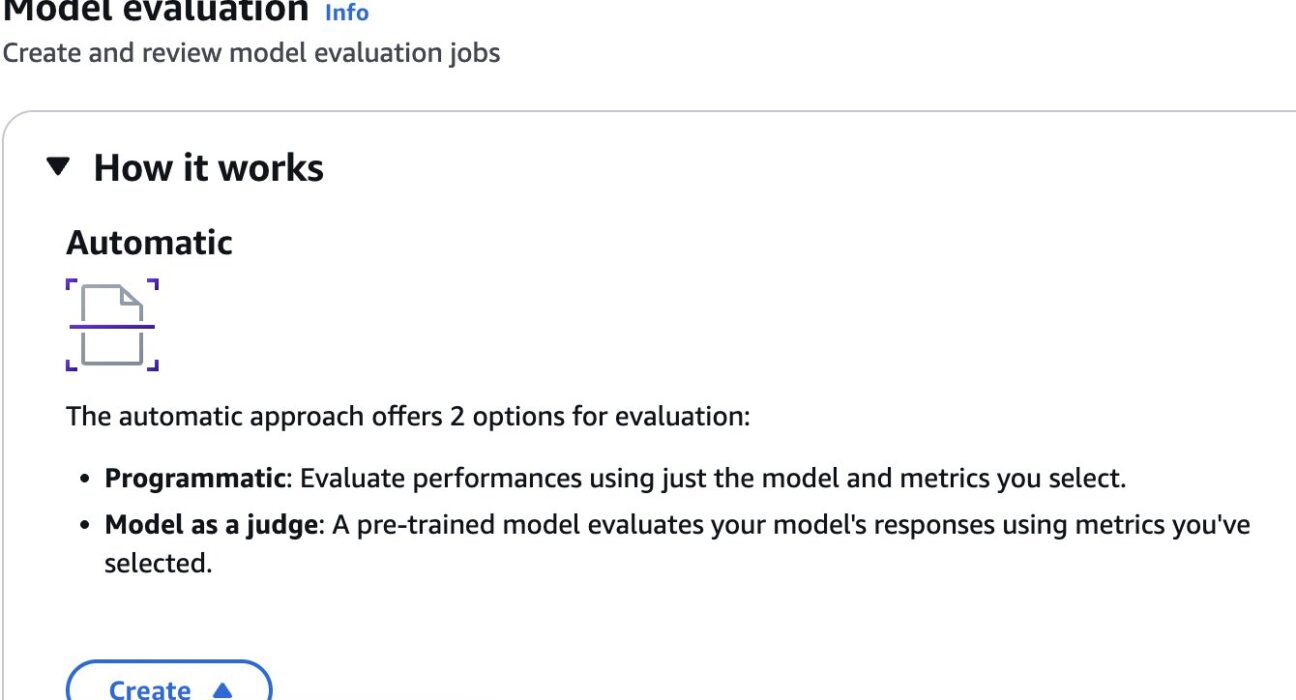The image size is (1296, 700).
Task: Click the purple scan line in icon
Action: click(x=112, y=326)
